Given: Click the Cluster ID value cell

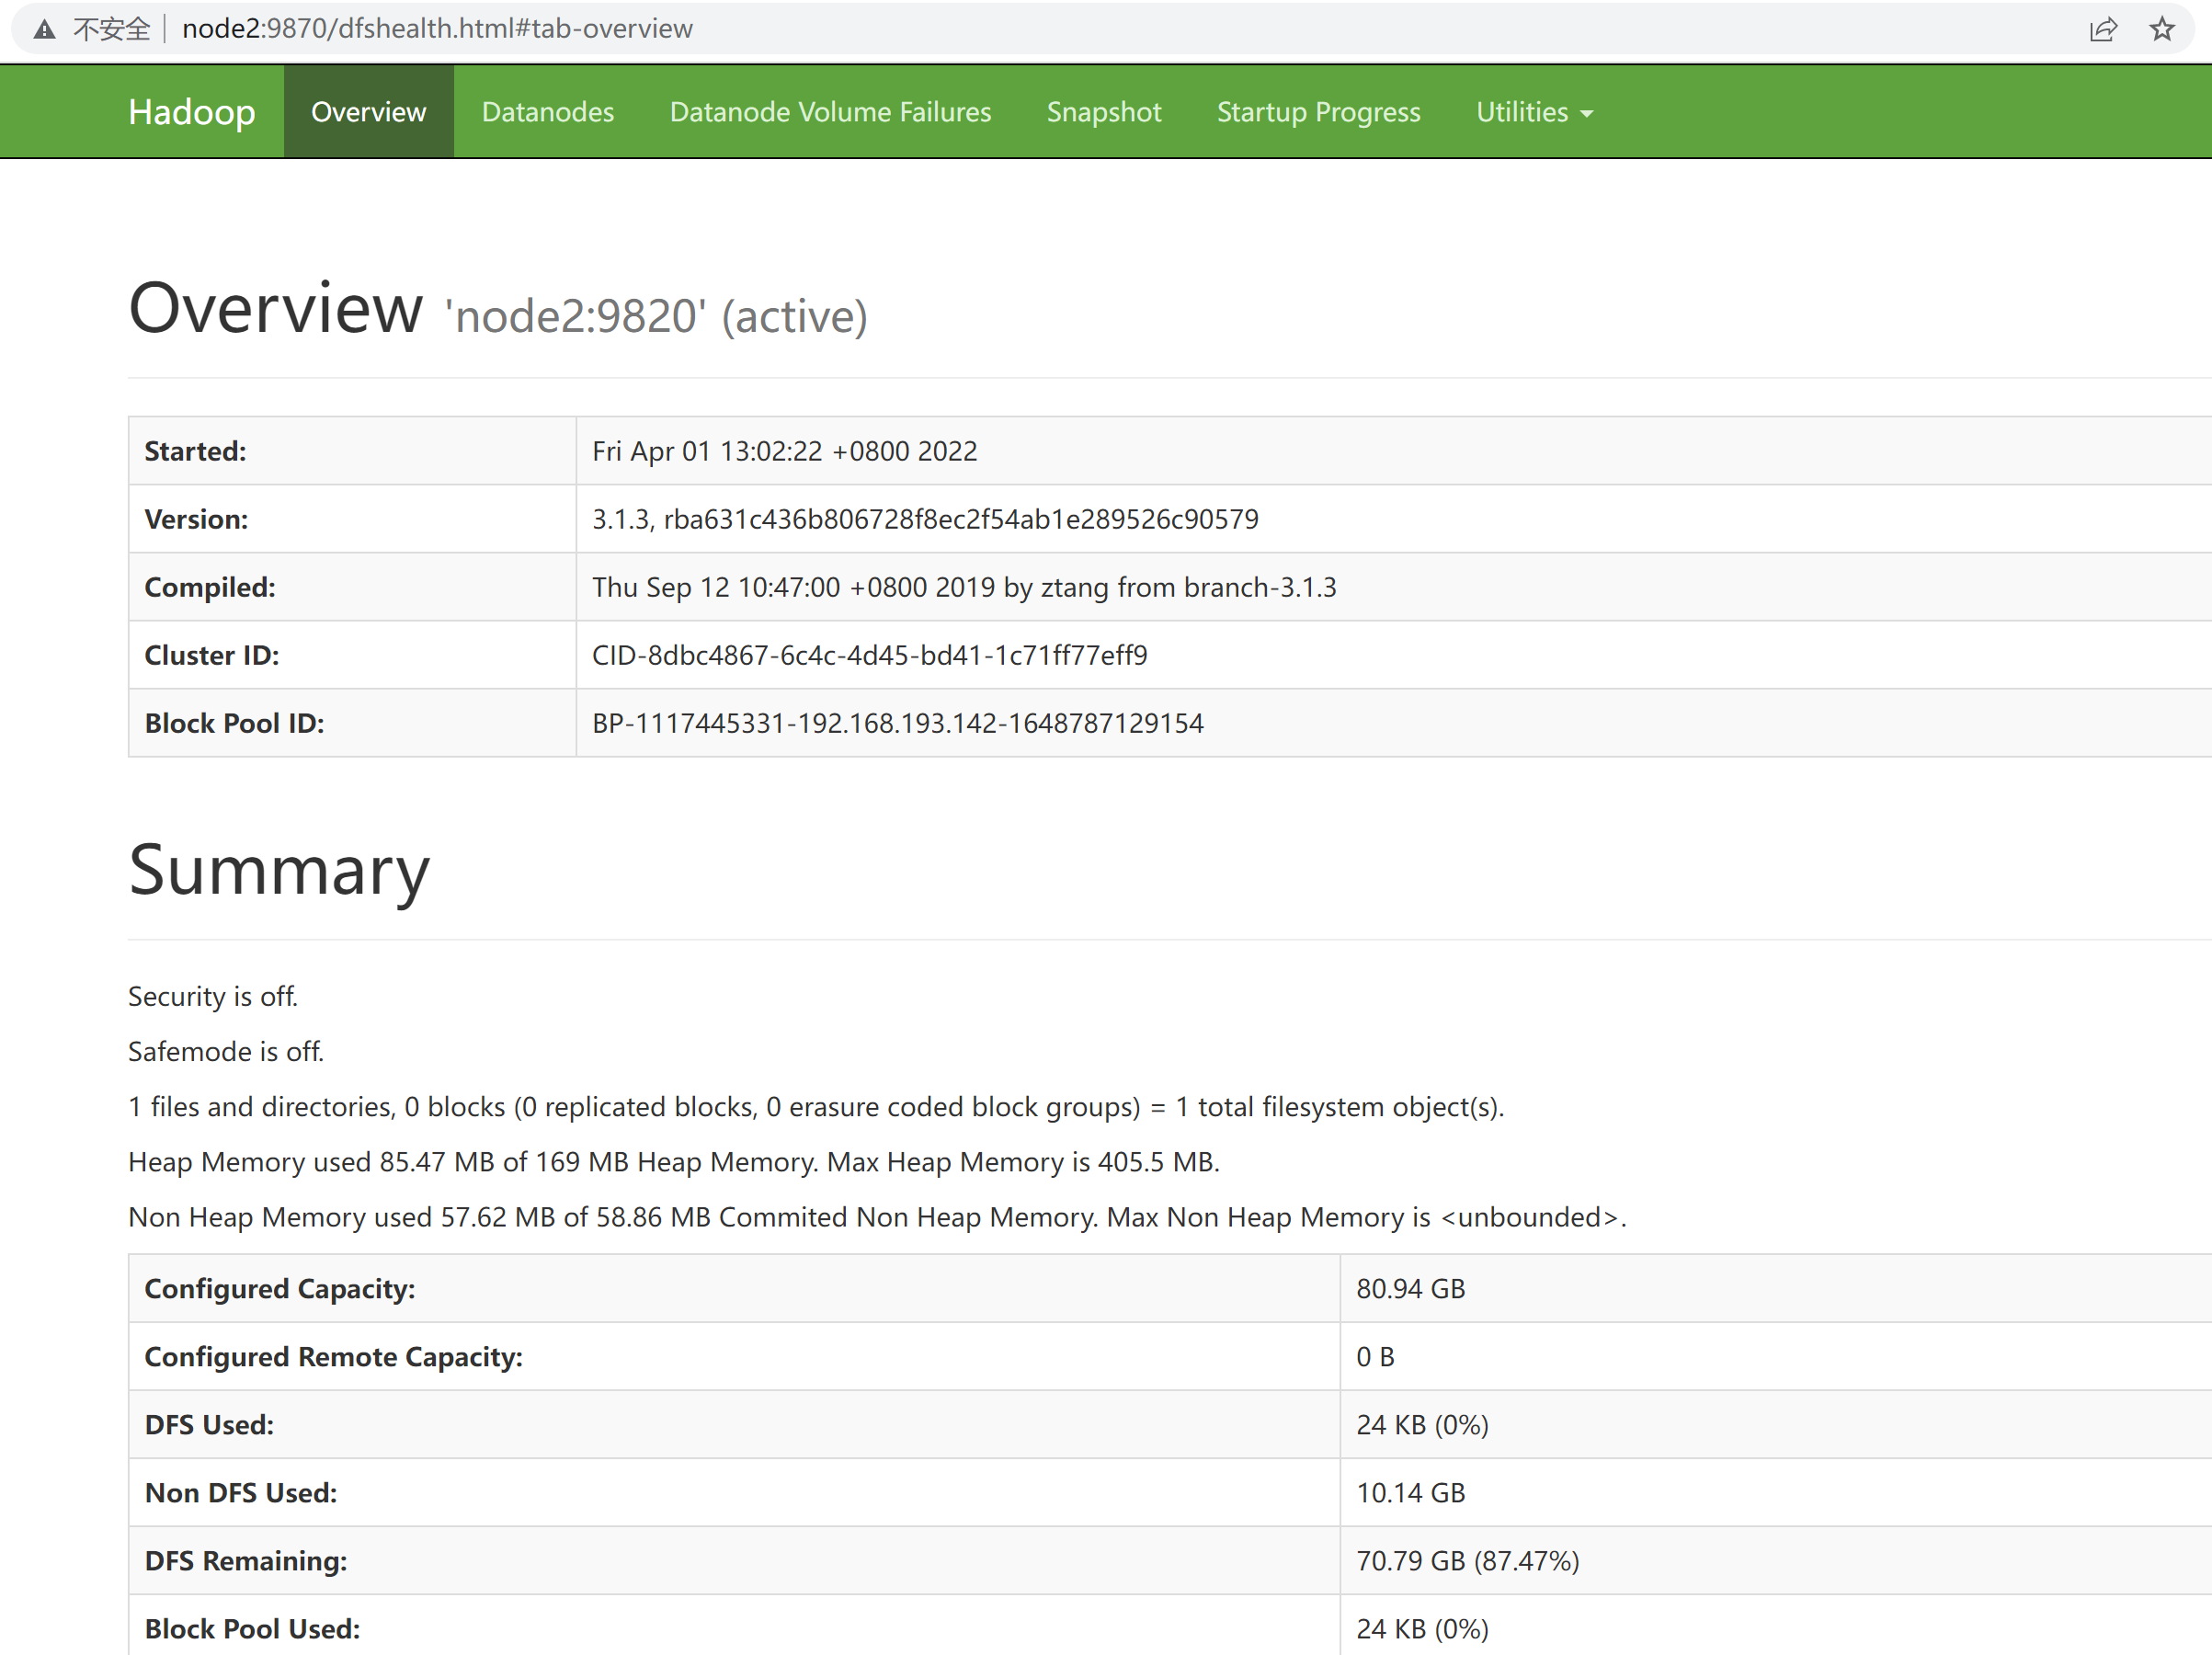Looking at the screenshot, I should point(869,655).
